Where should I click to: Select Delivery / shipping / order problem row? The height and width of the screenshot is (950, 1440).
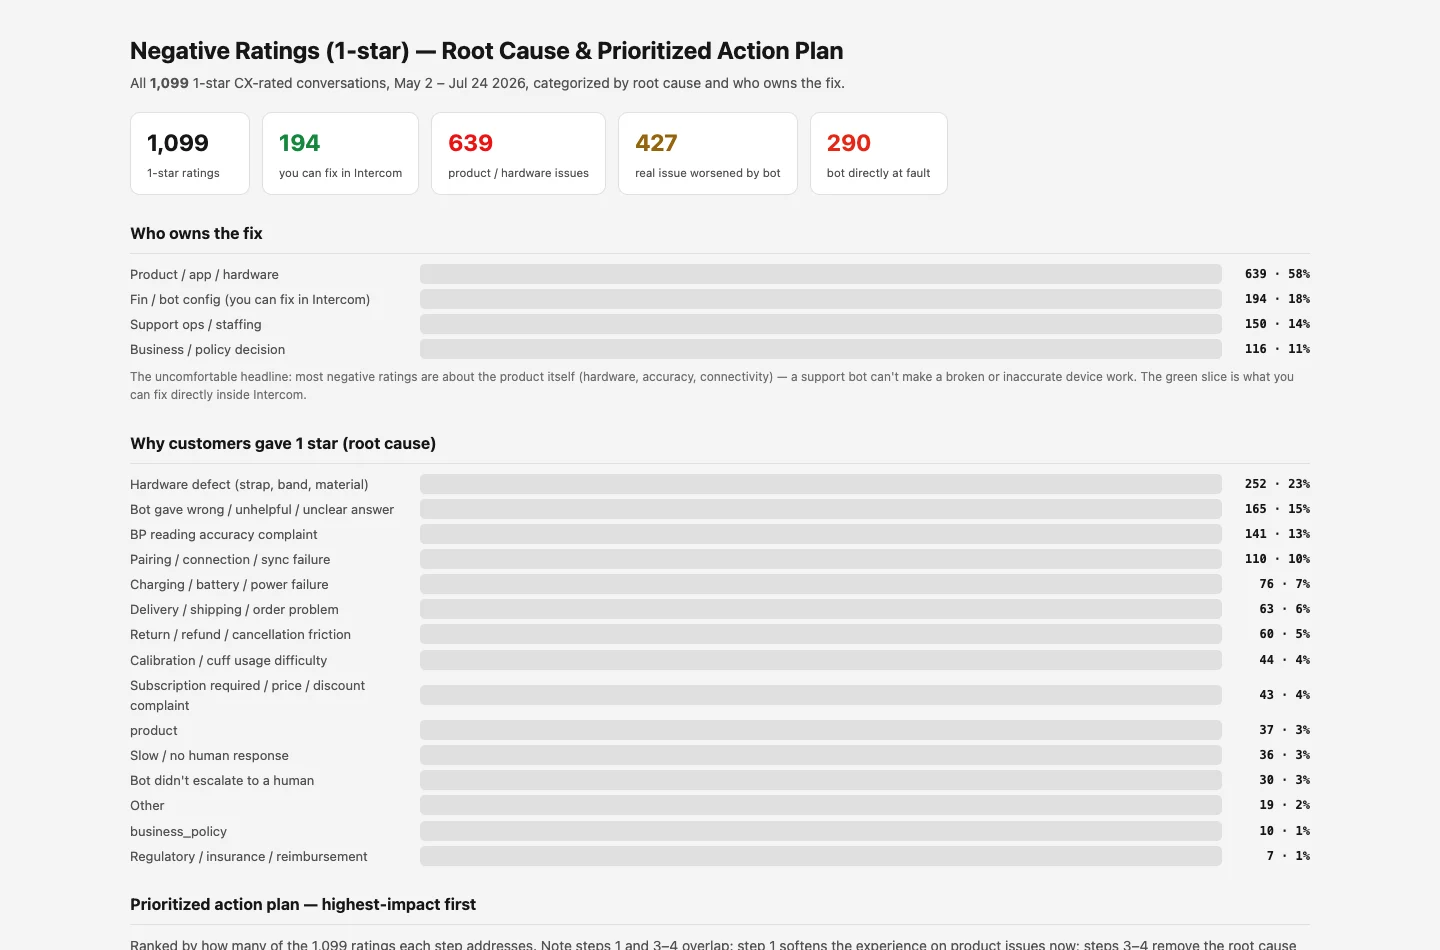click(720, 609)
